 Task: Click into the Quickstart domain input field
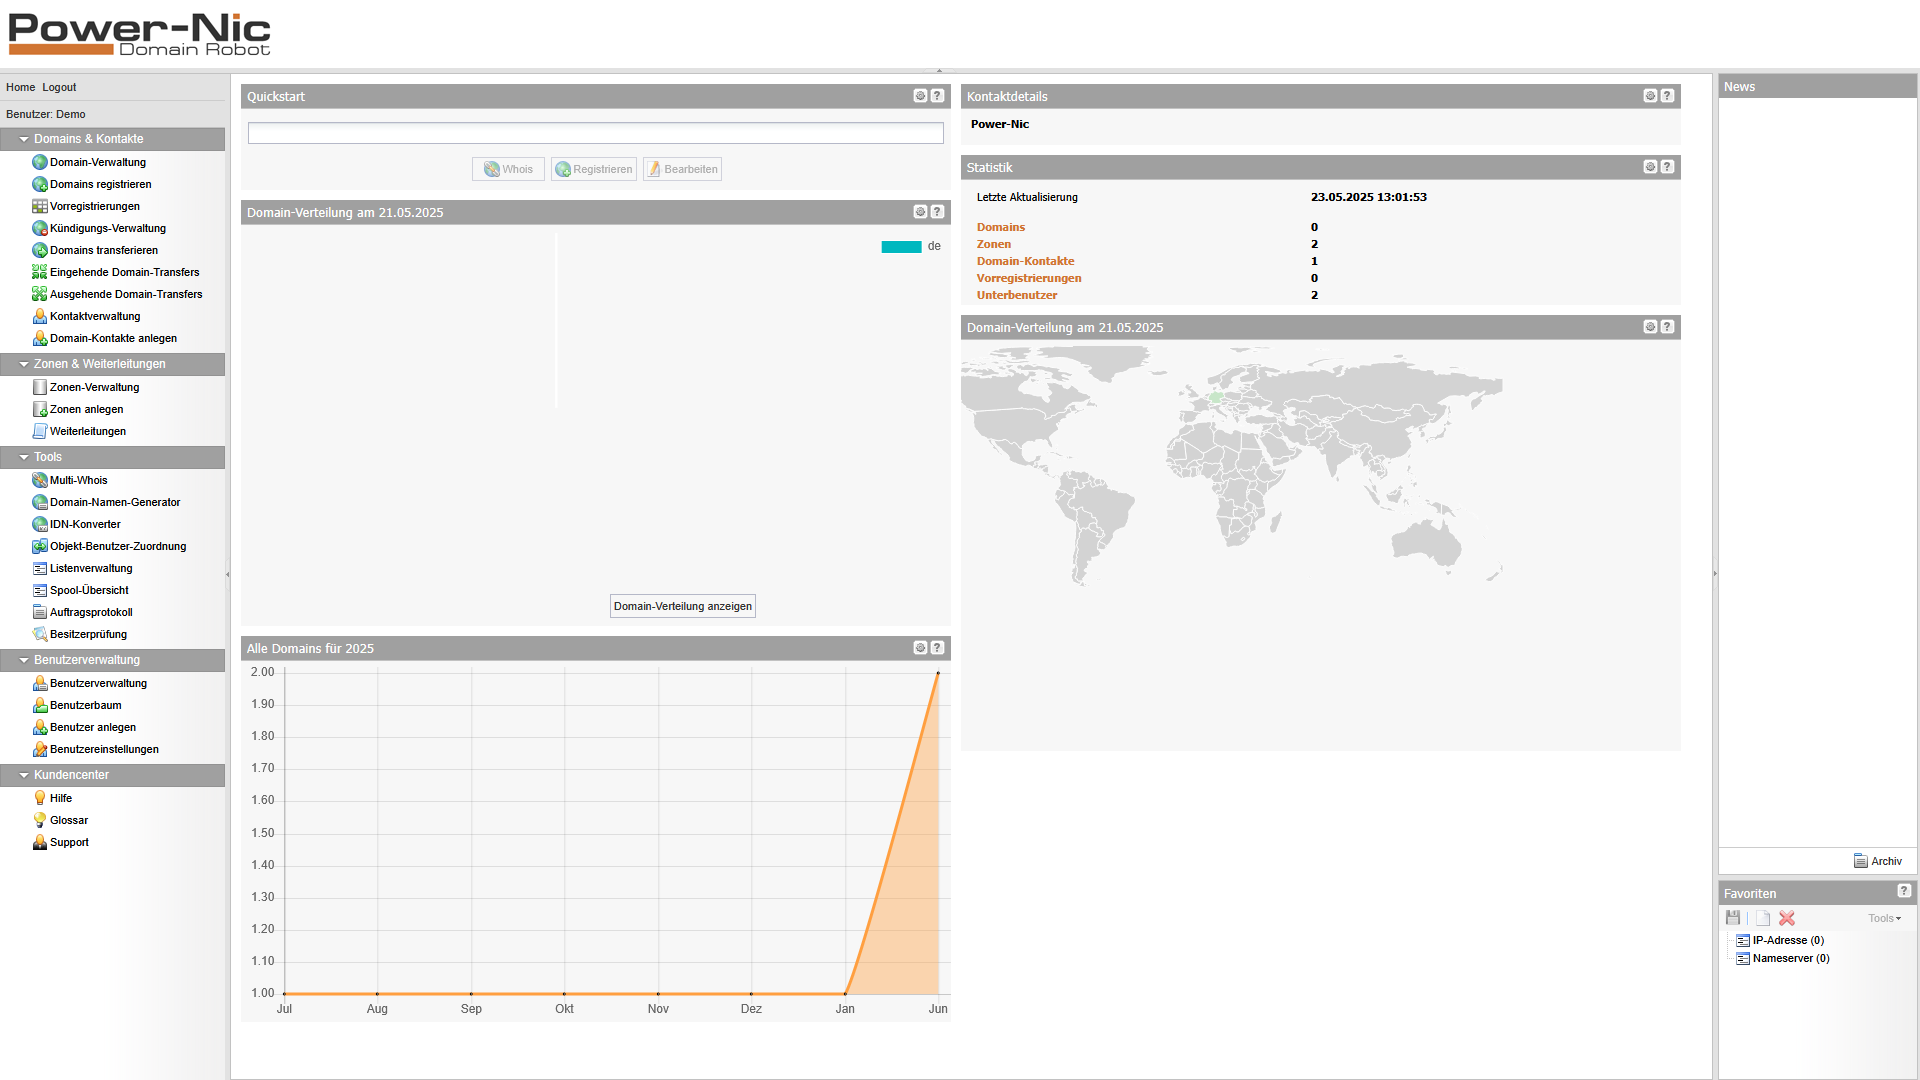[x=595, y=133]
